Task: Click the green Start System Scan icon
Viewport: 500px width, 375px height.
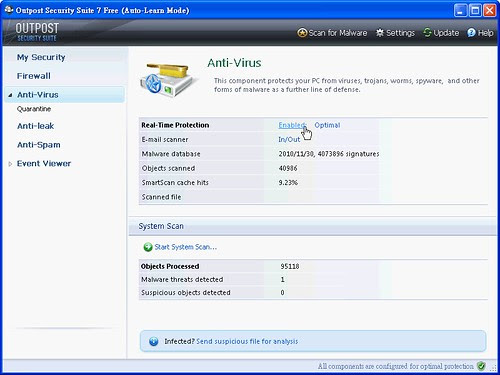Action: pos(148,247)
